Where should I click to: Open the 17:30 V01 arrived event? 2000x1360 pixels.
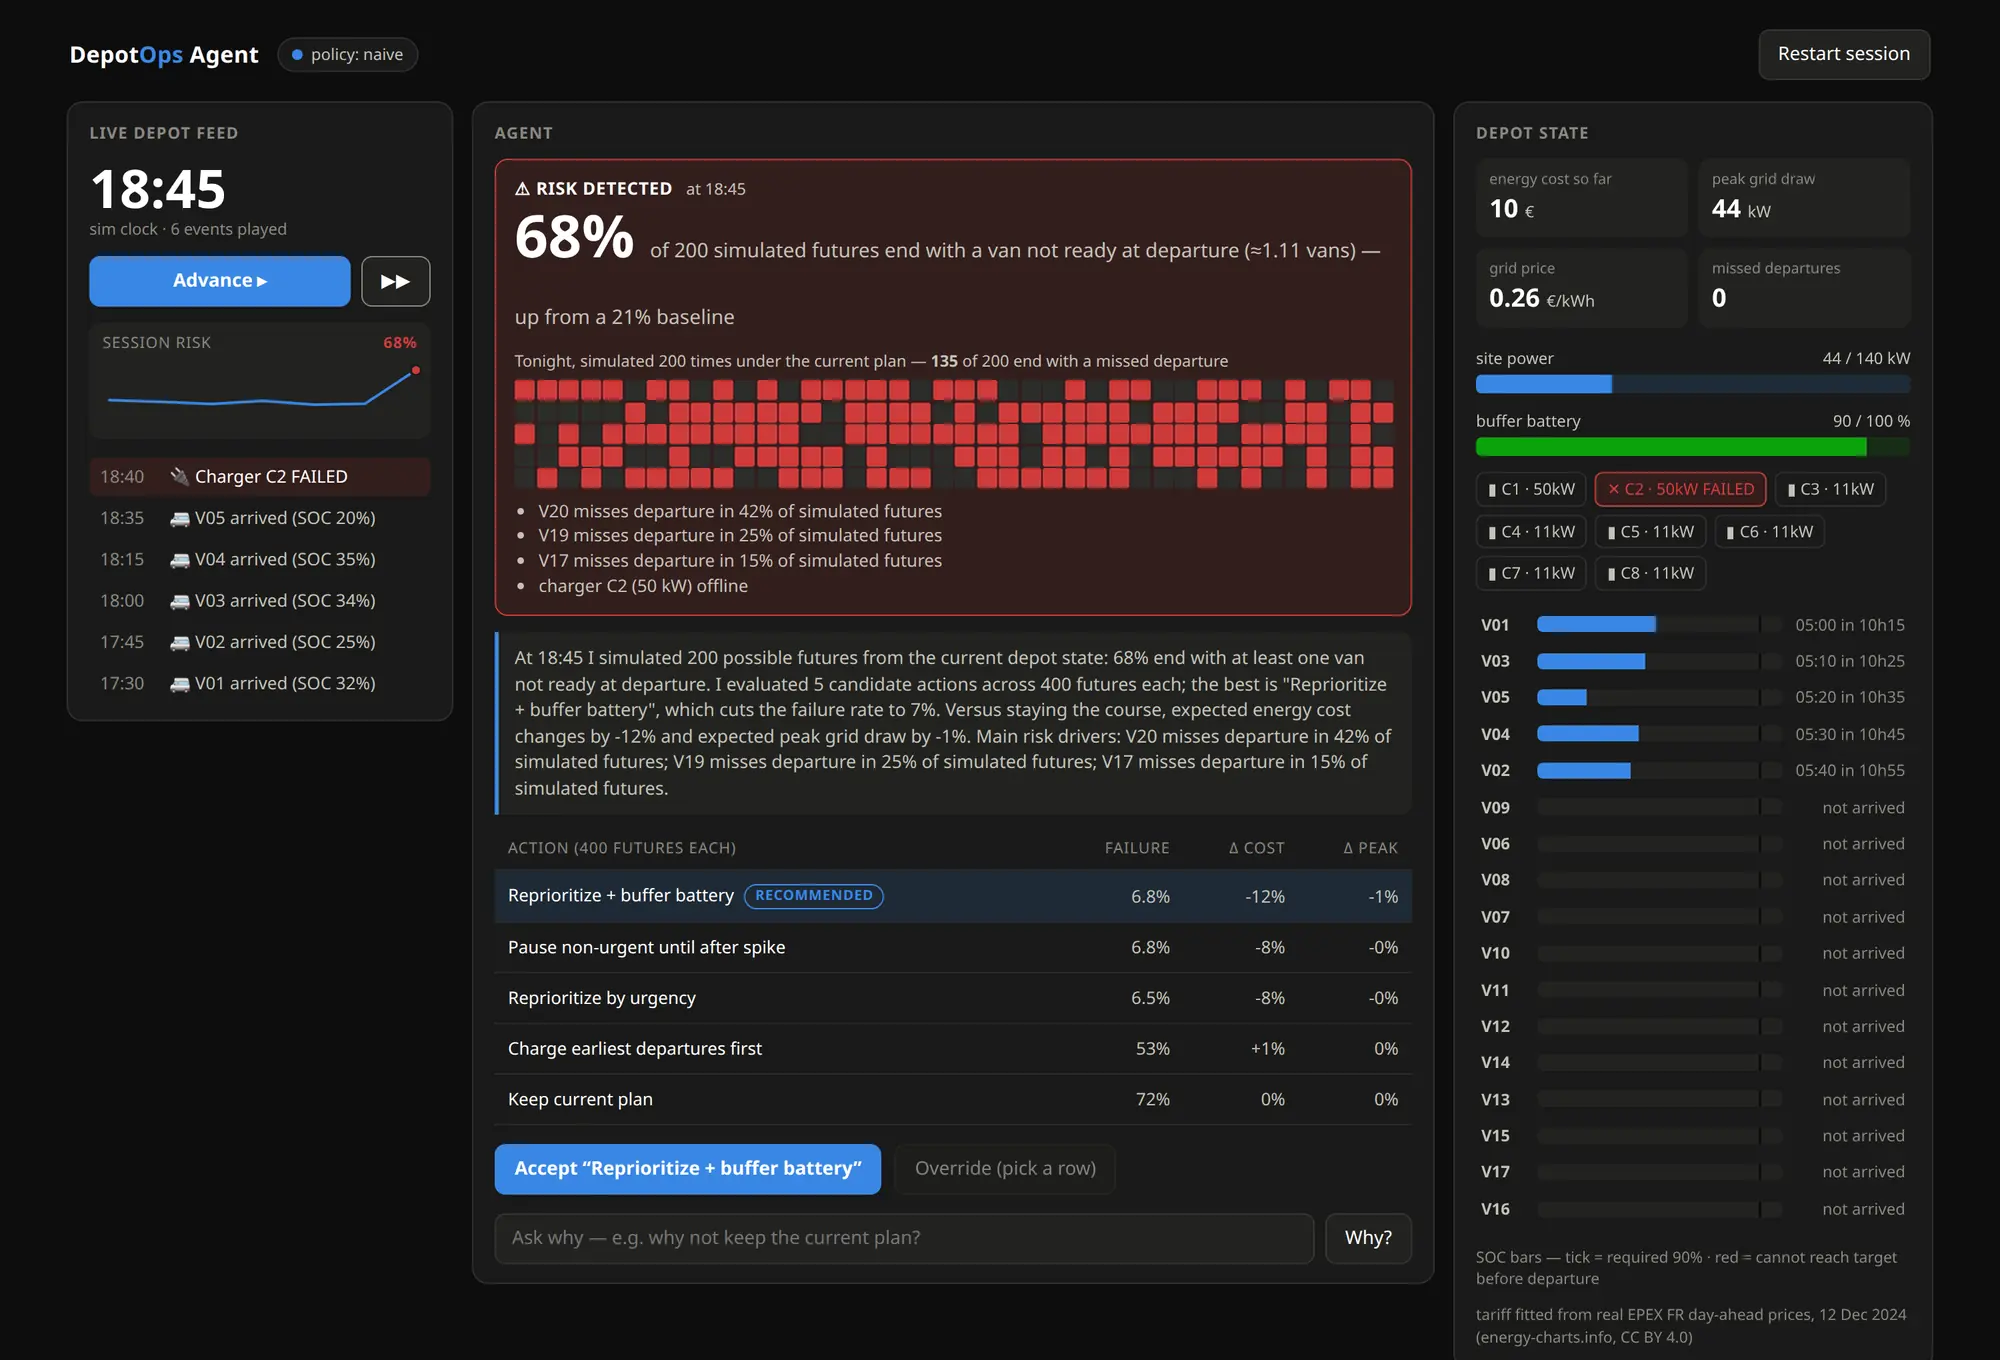(260, 683)
